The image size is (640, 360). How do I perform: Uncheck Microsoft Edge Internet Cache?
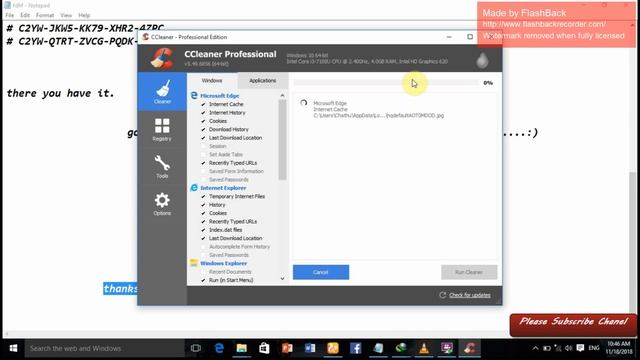(x=203, y=104)
